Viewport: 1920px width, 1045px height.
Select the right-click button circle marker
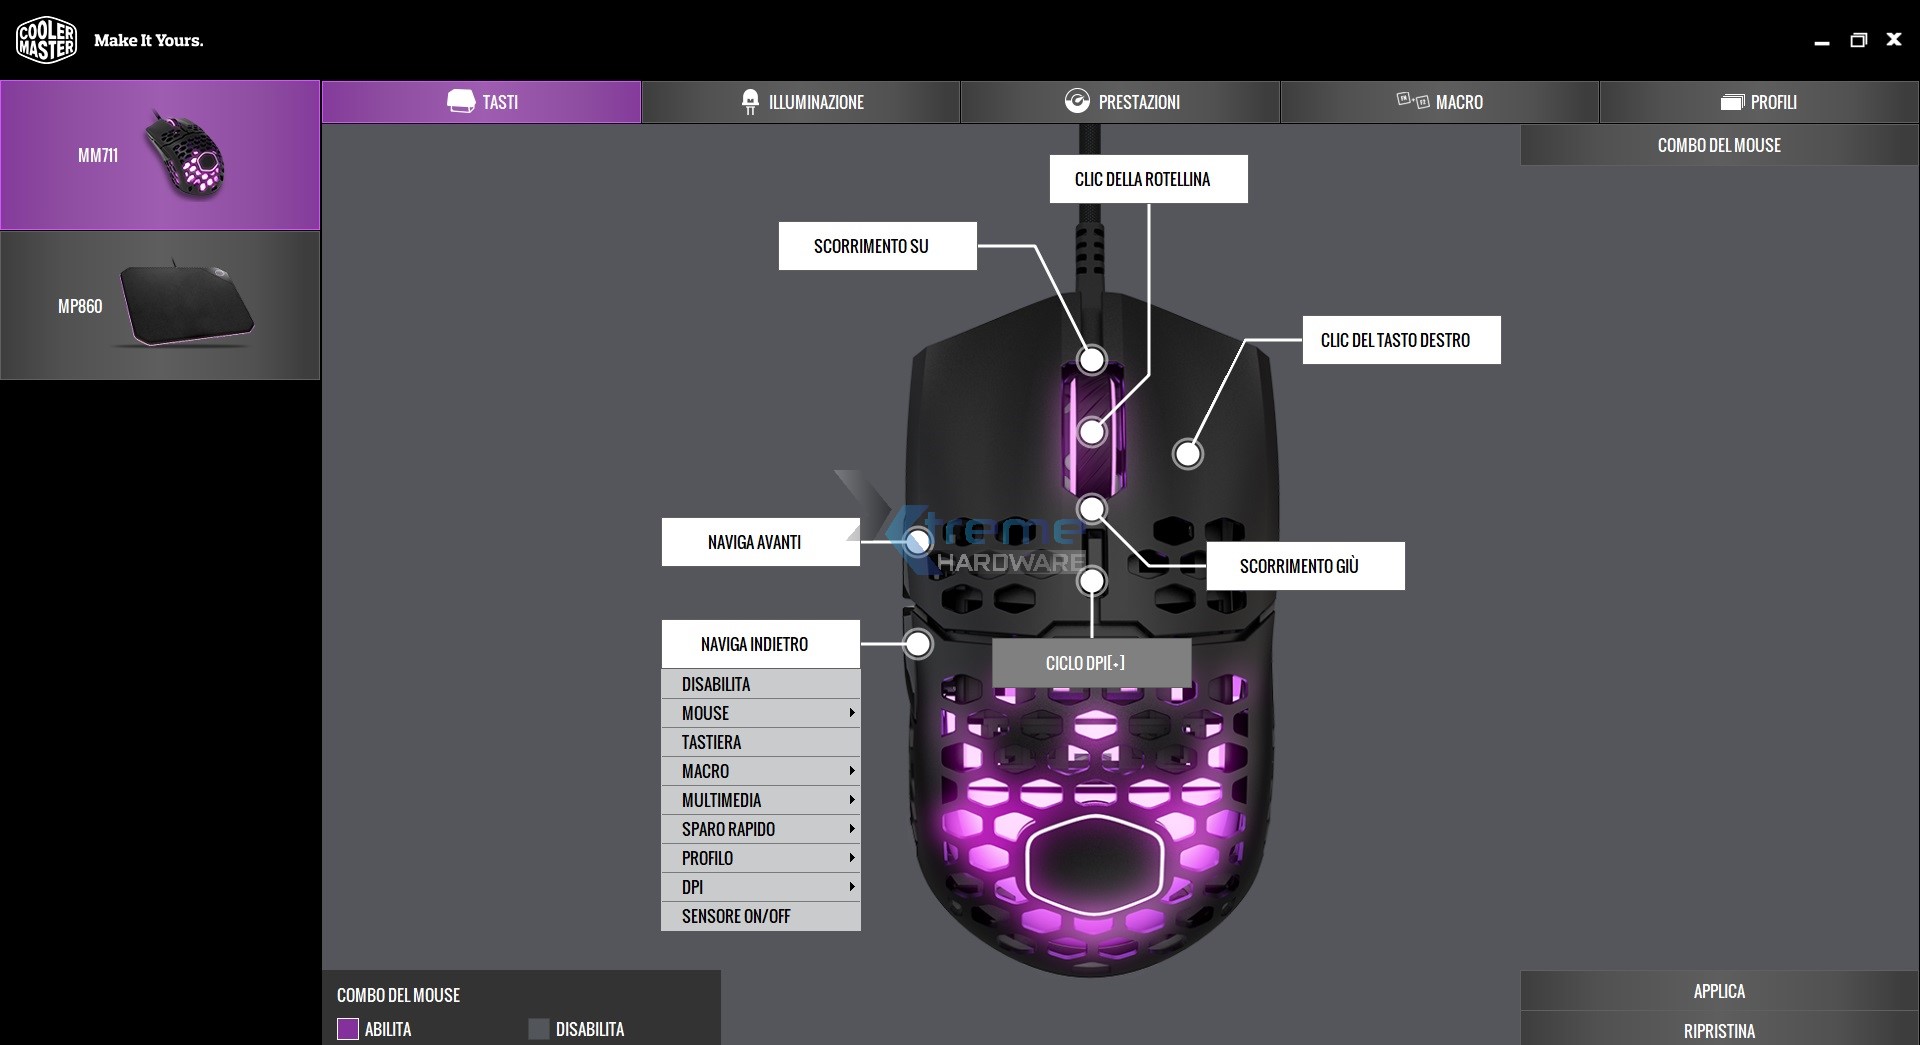1188,454
